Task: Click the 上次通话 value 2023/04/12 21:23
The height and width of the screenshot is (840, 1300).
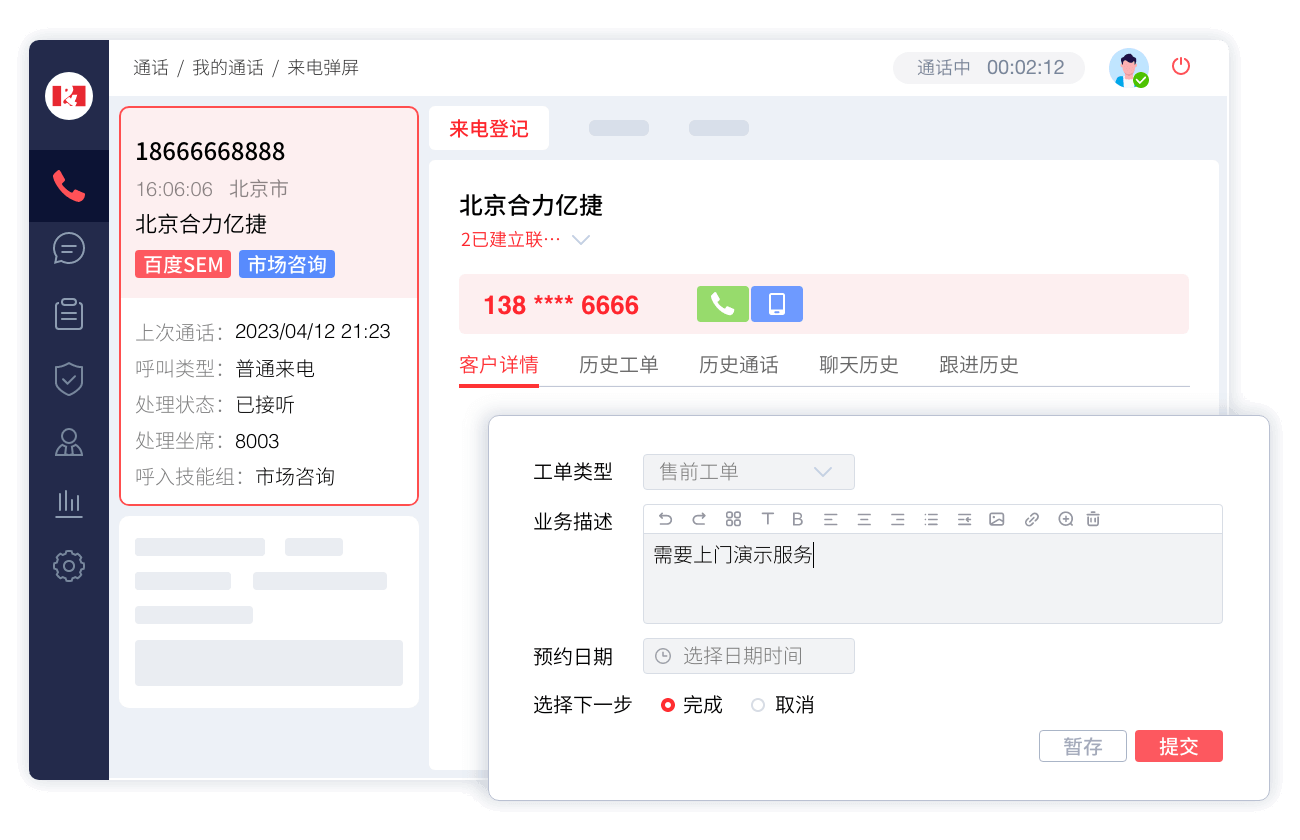Action: tap(313, 332)
